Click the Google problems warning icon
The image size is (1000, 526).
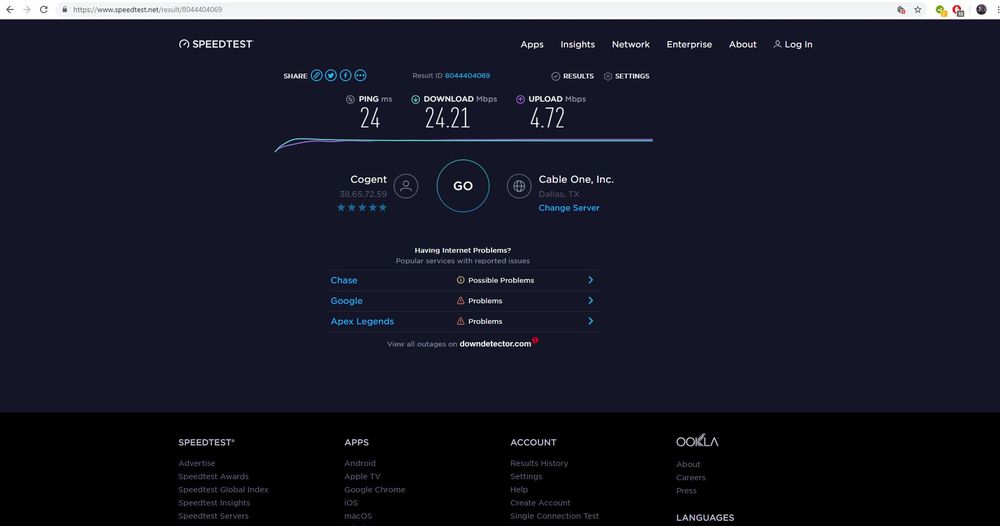tap(460, 300)
